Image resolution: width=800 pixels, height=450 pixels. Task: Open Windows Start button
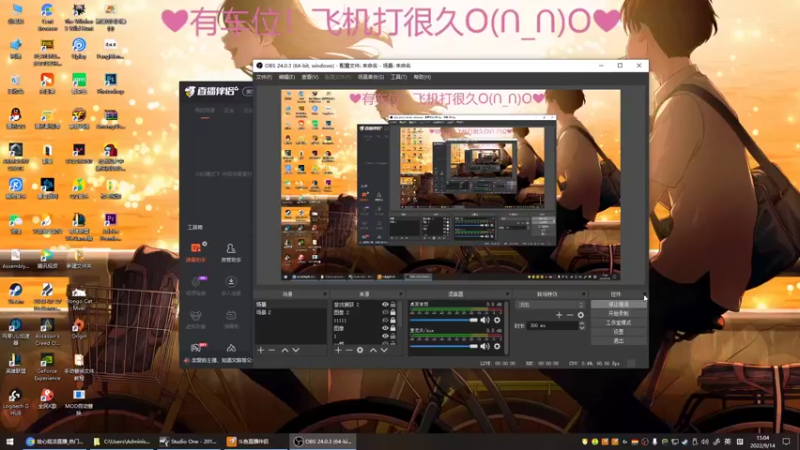point(9,441)
